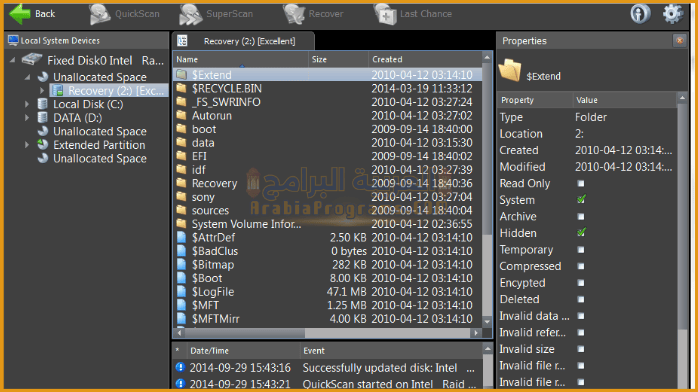Click the Extended Partition disk icon
The image size is (698, 392).
click(43, 145)
